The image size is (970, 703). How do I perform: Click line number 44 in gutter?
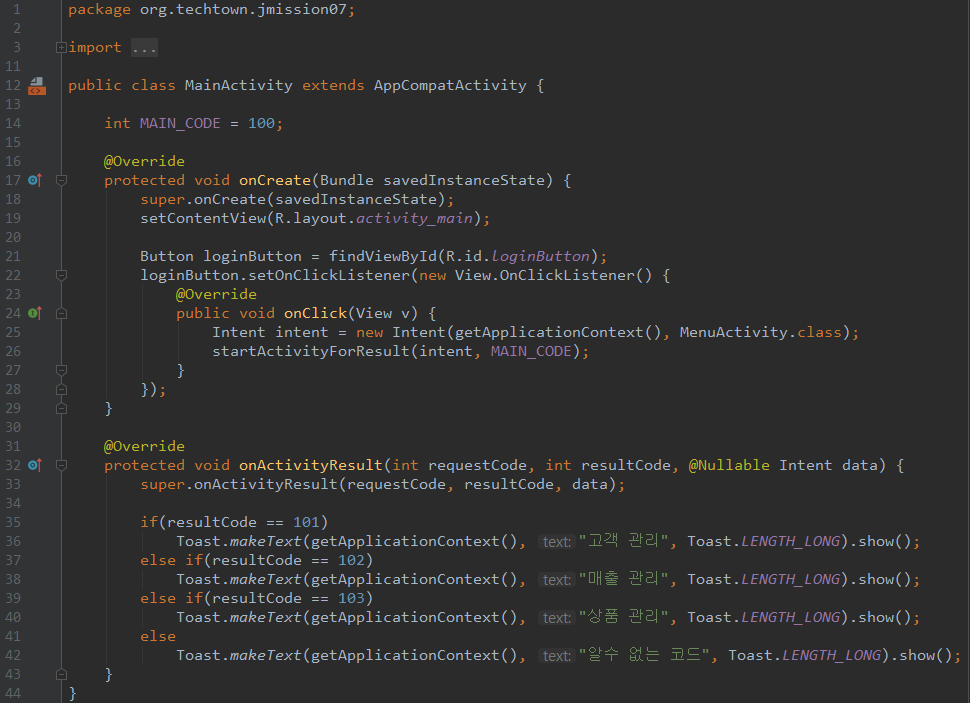tap(13, 693)
